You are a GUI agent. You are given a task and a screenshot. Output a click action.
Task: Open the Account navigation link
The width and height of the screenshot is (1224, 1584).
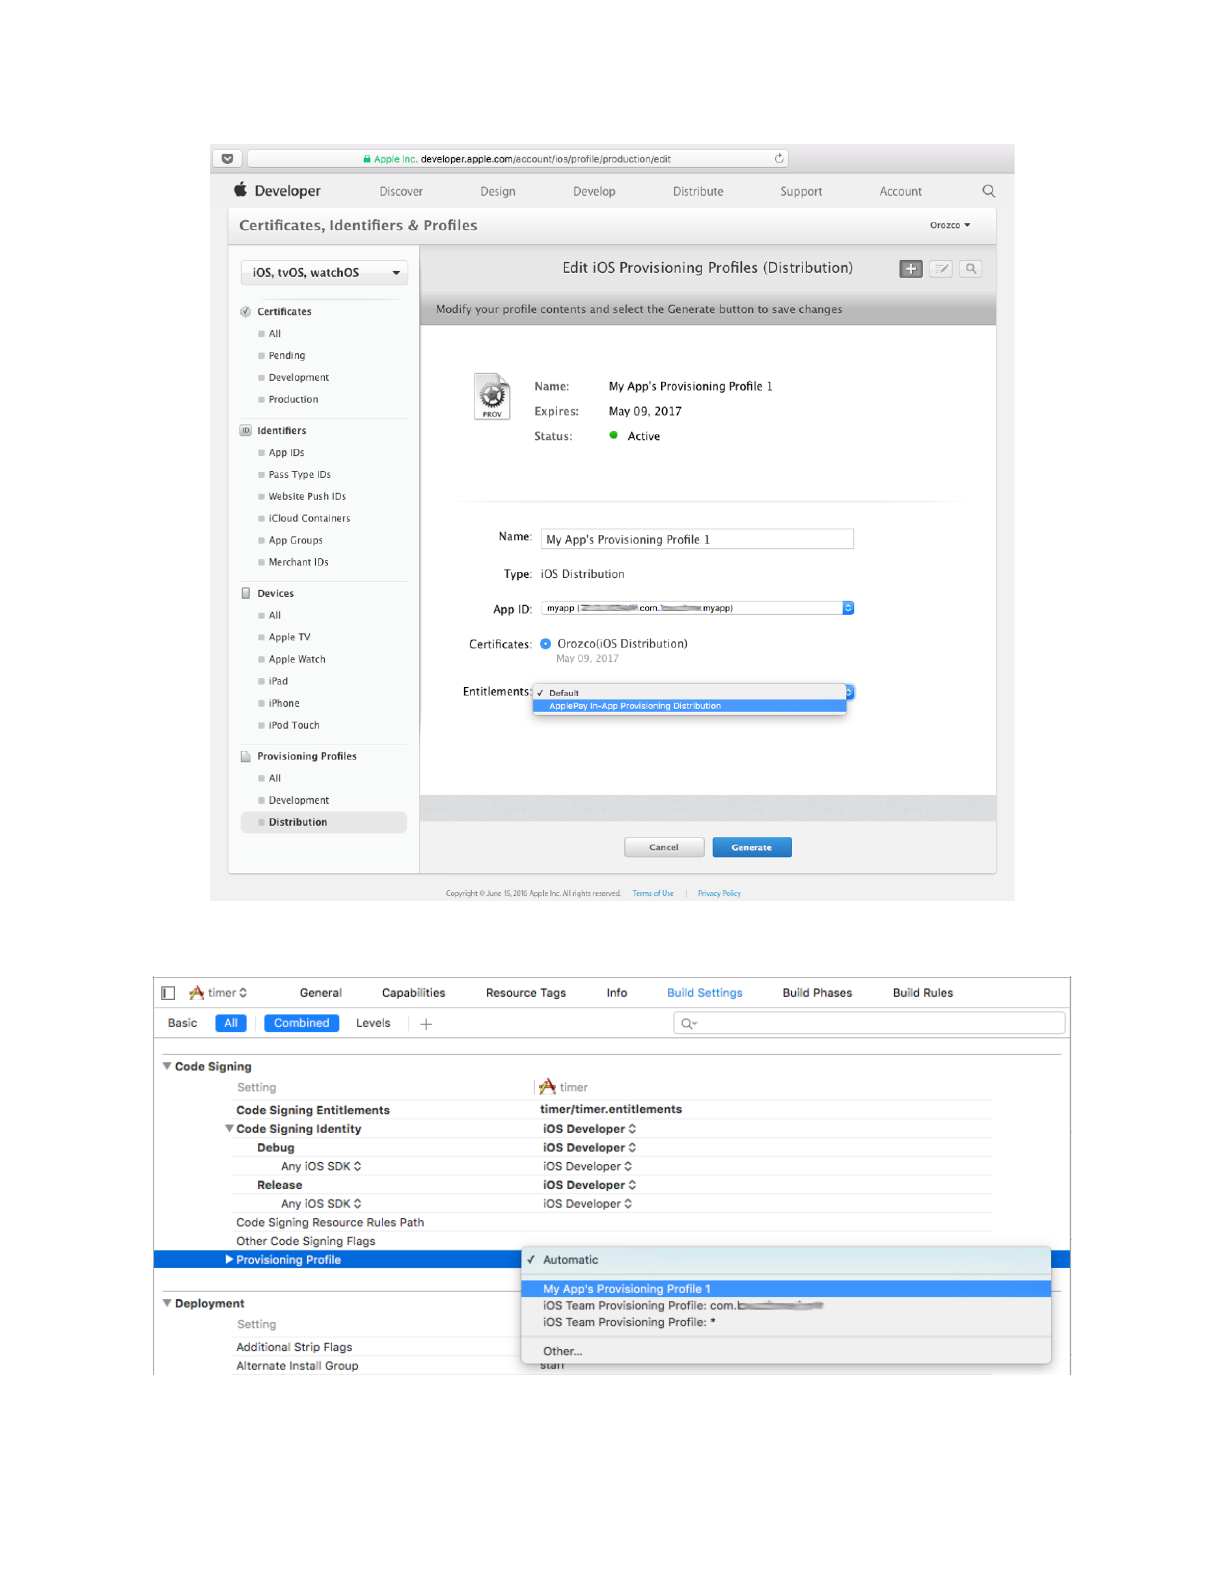pyautogui.click(x=901, y=192)
